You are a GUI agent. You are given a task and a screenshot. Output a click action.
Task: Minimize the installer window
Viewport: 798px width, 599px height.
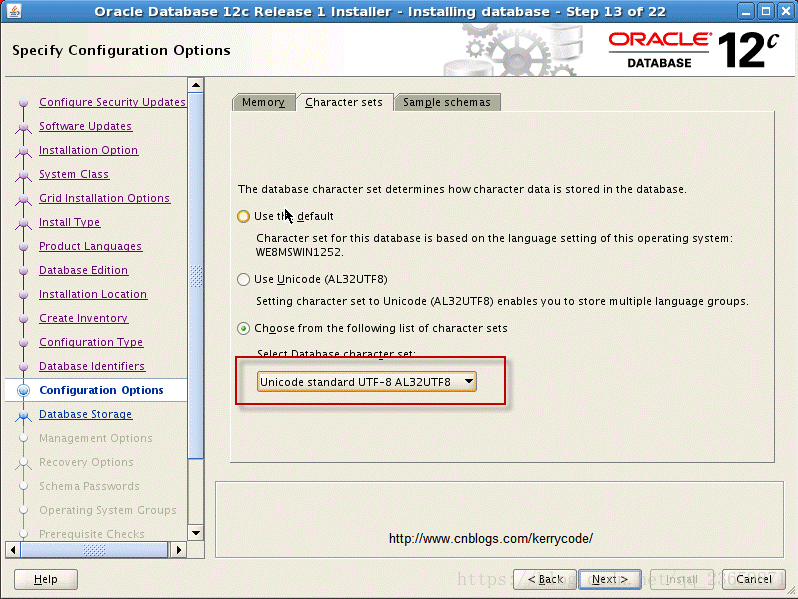pyautogui.click(x=746, y=11)
